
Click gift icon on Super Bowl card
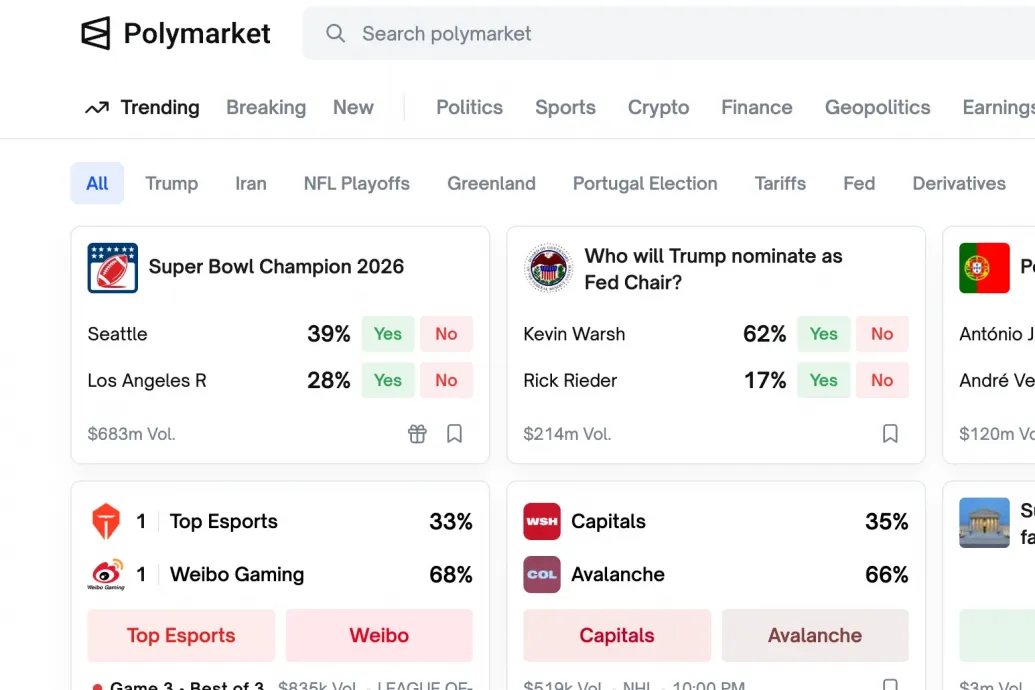click(x=417, y=434)
